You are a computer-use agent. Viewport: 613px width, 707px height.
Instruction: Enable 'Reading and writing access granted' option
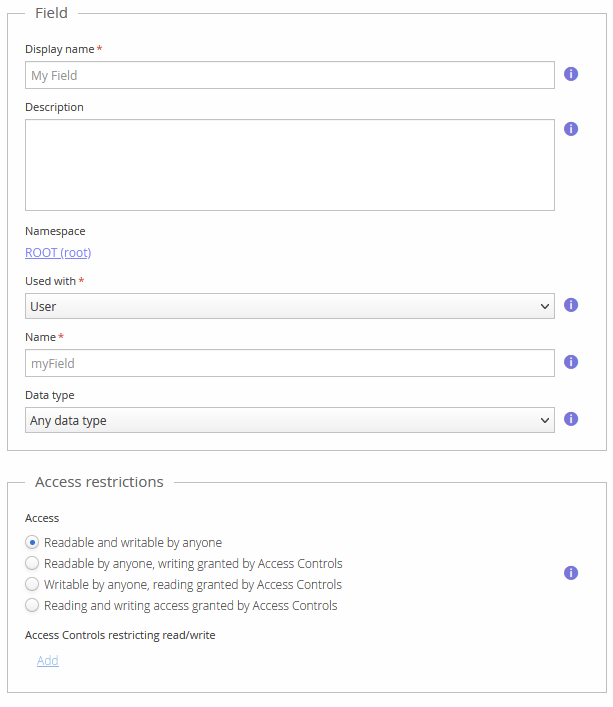point(33,605)
